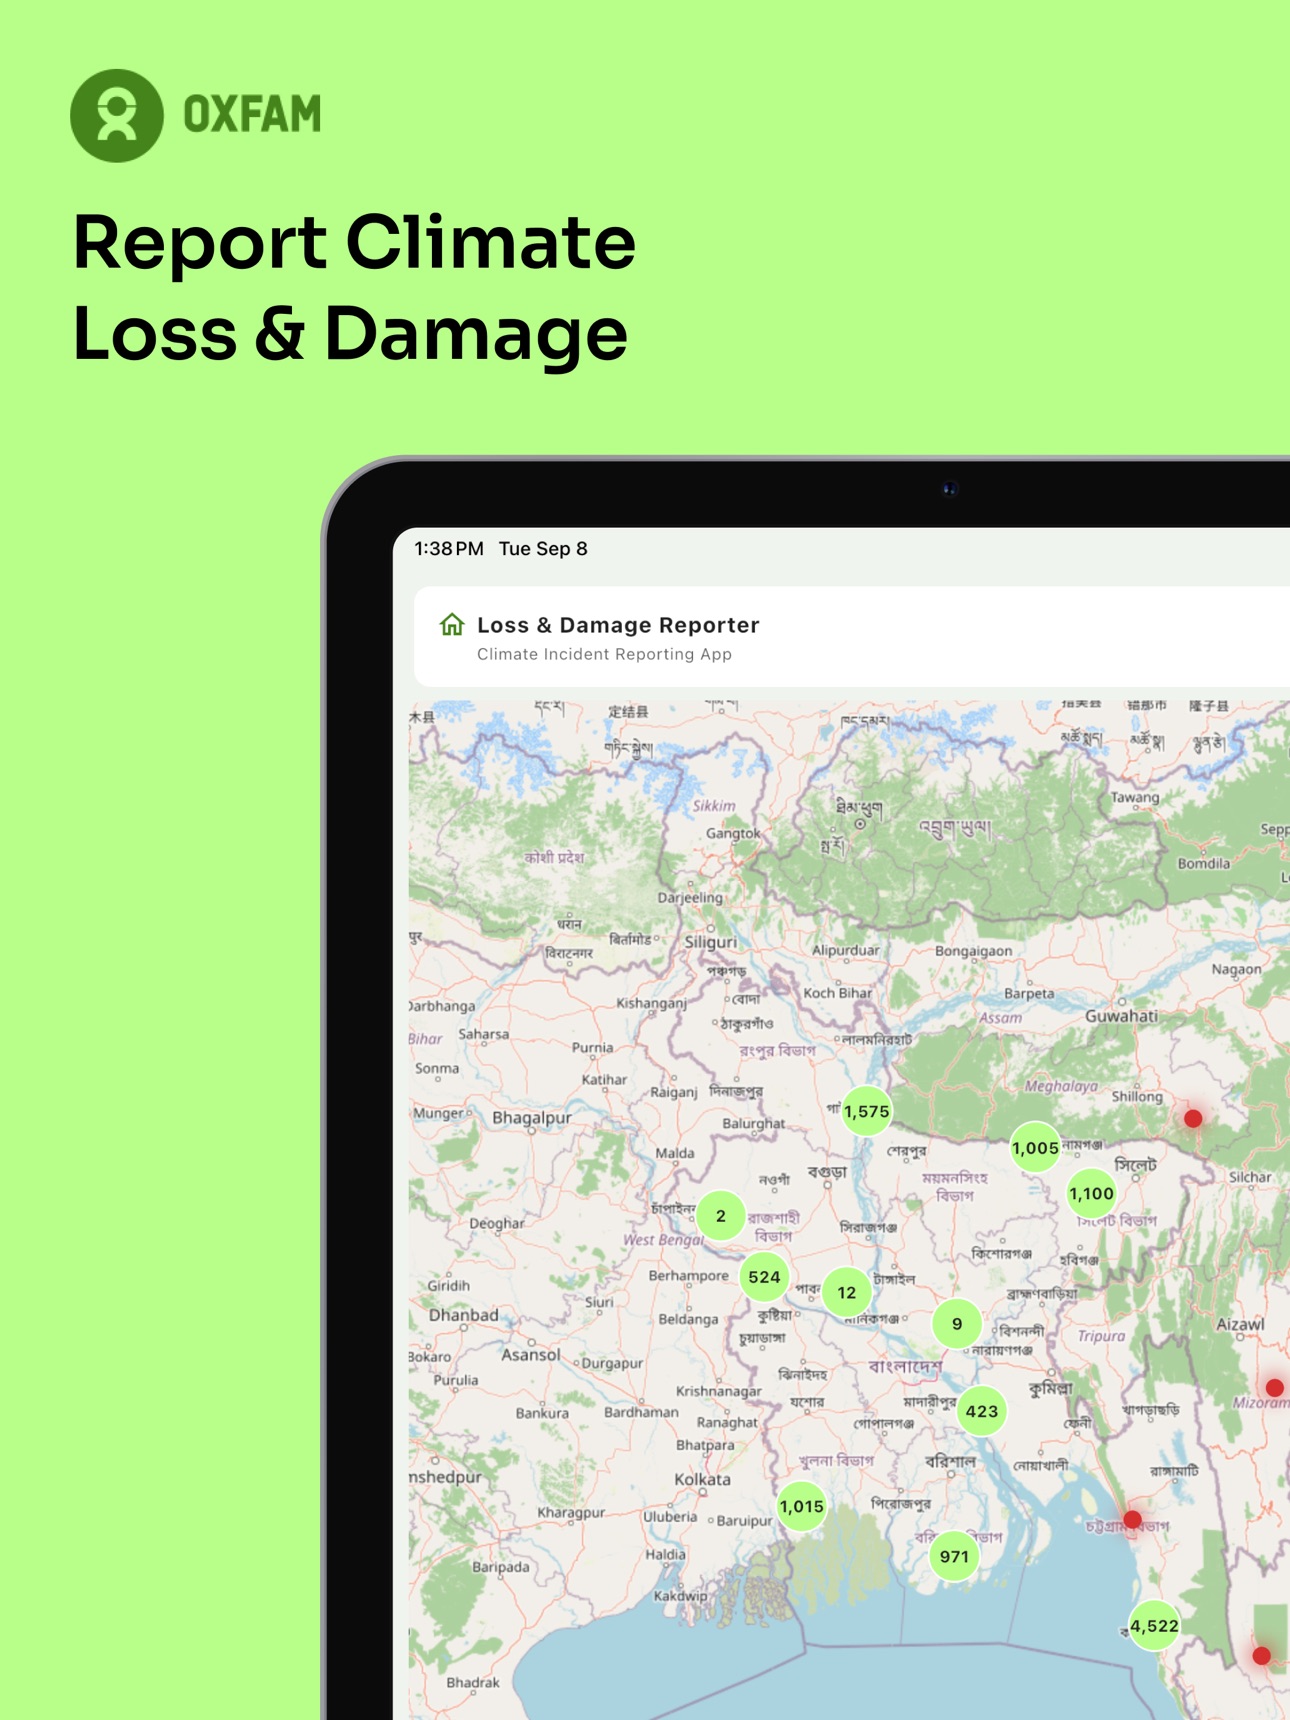Screen dimensions: 1290x1720
Task: Open the 971 incident cluster marker
Action: pyautogui.click(x=954, y=1556)
